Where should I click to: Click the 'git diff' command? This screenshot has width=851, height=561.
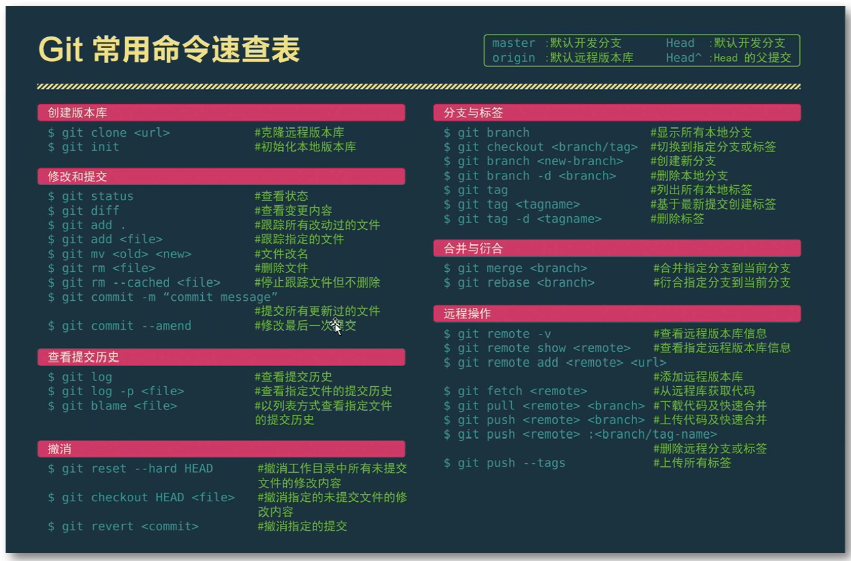(84, 211)
